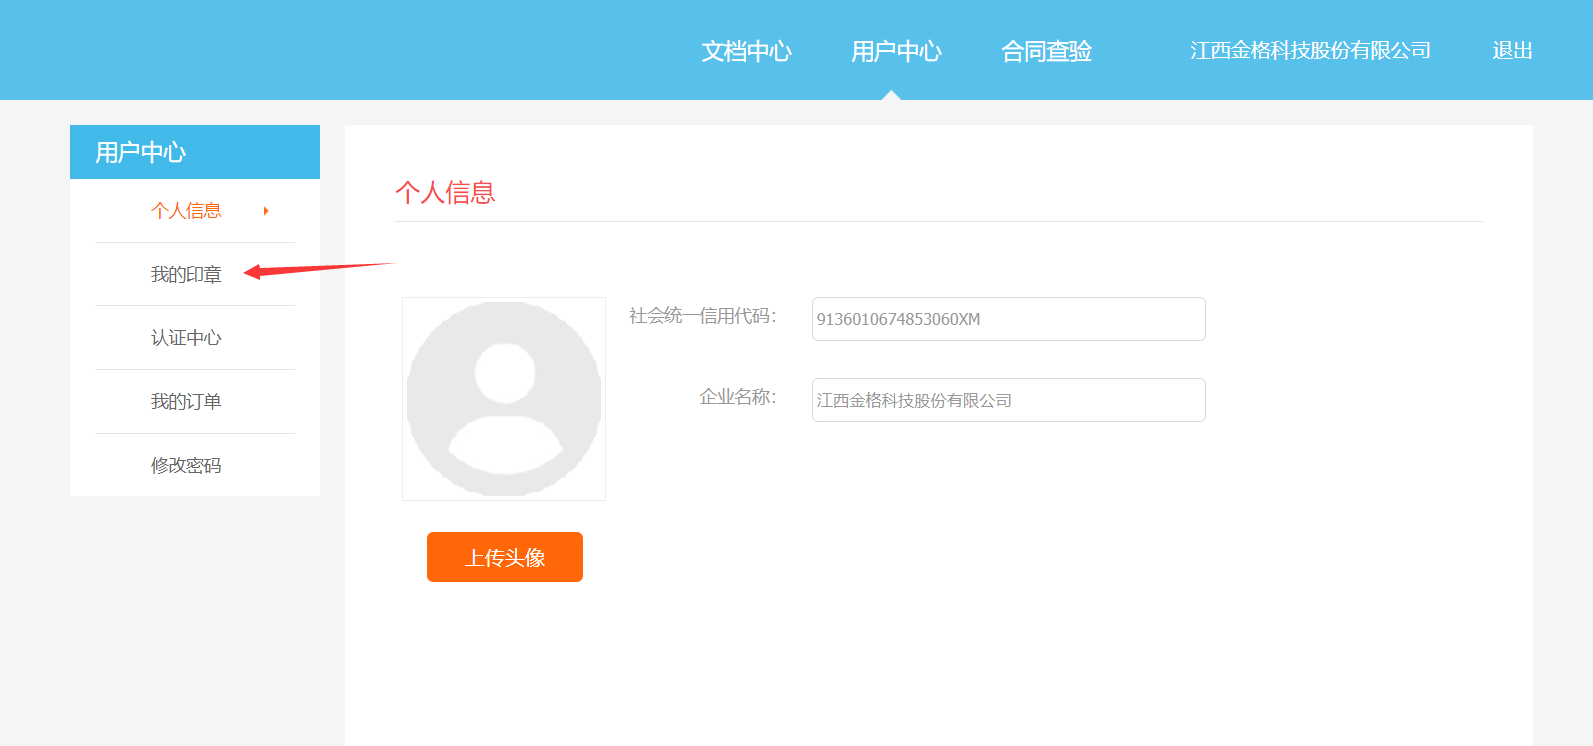This screenshot has height=746, width=1593.
Task: Click the gray default avatar image
Action: pyautogui.click(x=504, y=399)
